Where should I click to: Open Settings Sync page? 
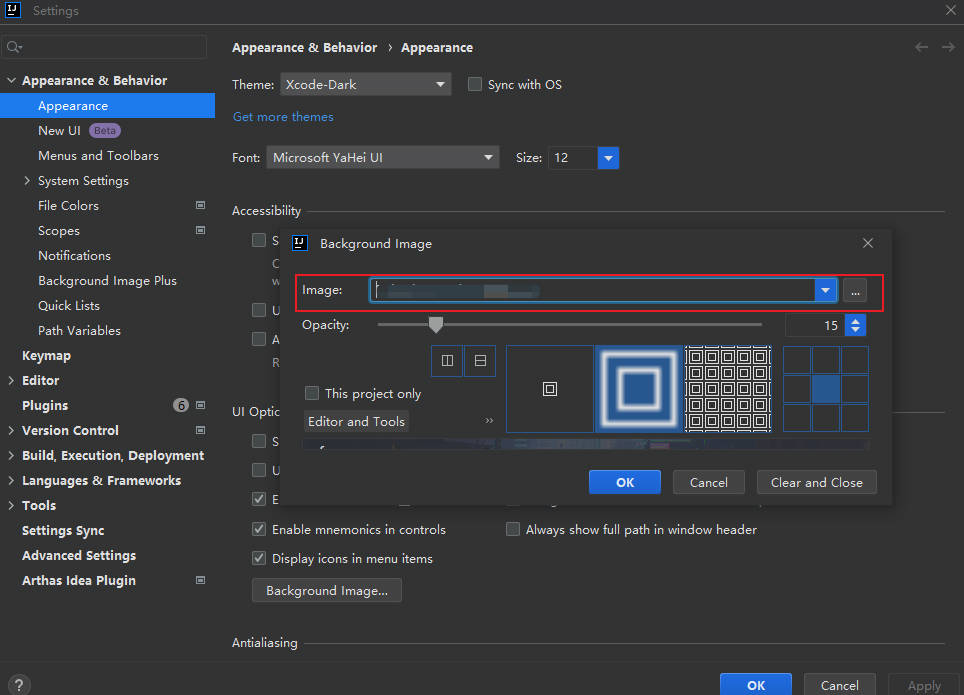pos(63,530)
